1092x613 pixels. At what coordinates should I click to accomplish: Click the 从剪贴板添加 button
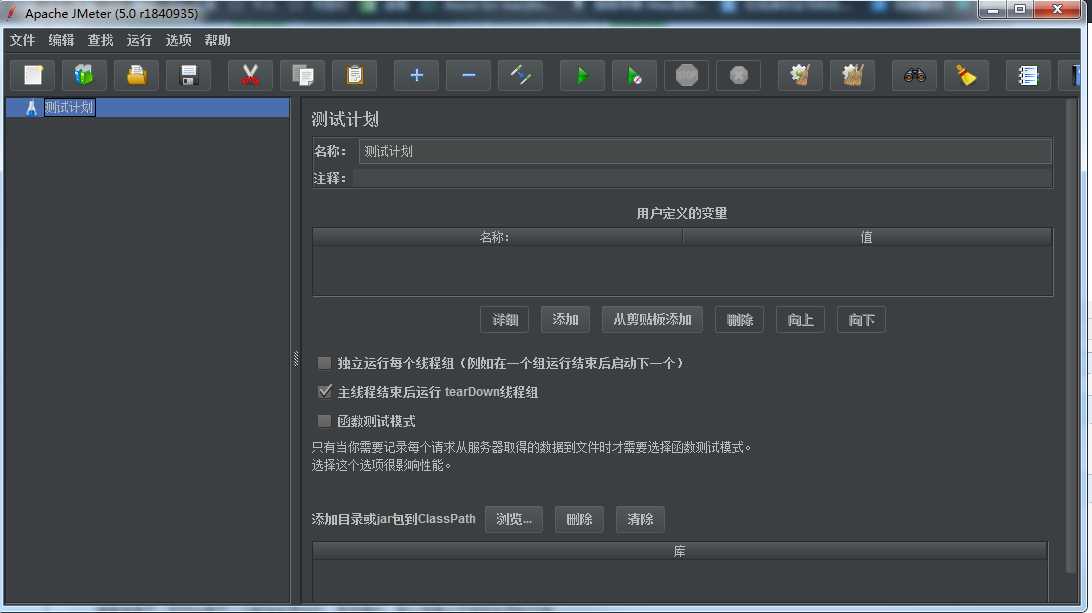[x=652, y=320]
